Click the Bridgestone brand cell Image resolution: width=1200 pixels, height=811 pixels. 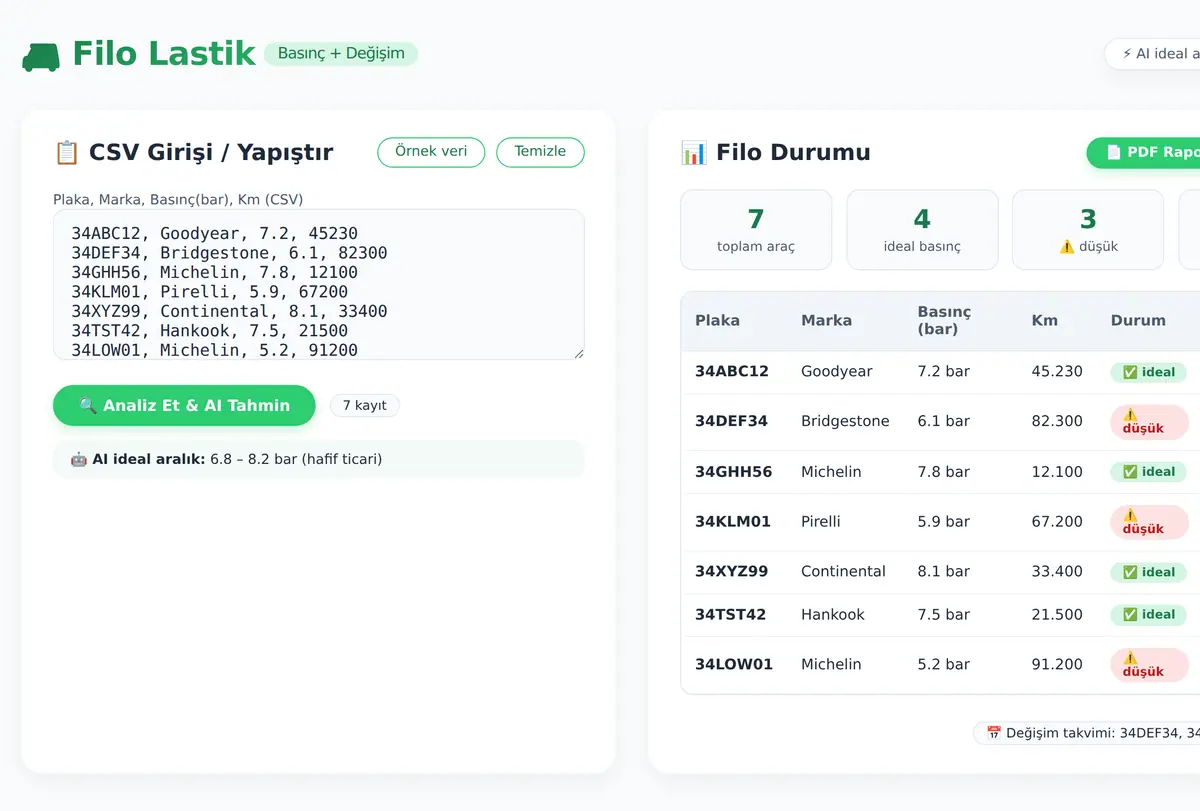845,421
